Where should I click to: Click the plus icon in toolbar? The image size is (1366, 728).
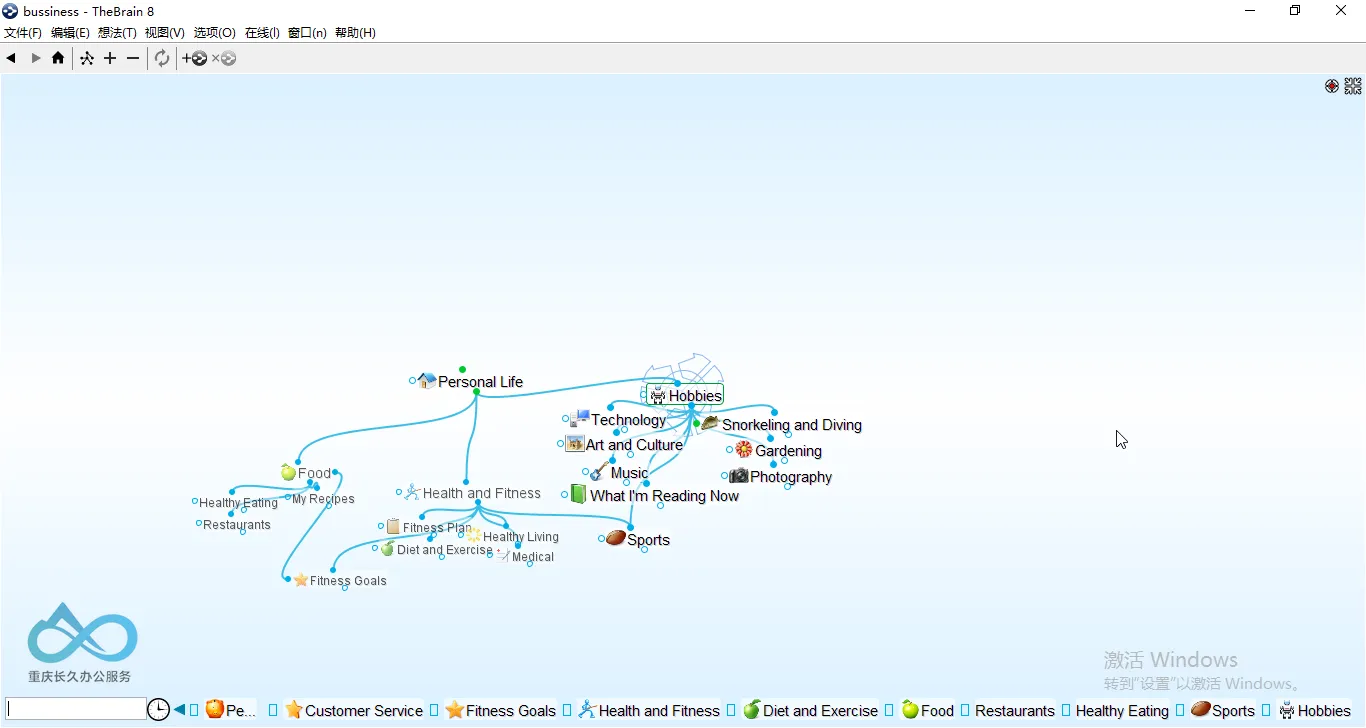pyautogui.click(x=110, y=58)
